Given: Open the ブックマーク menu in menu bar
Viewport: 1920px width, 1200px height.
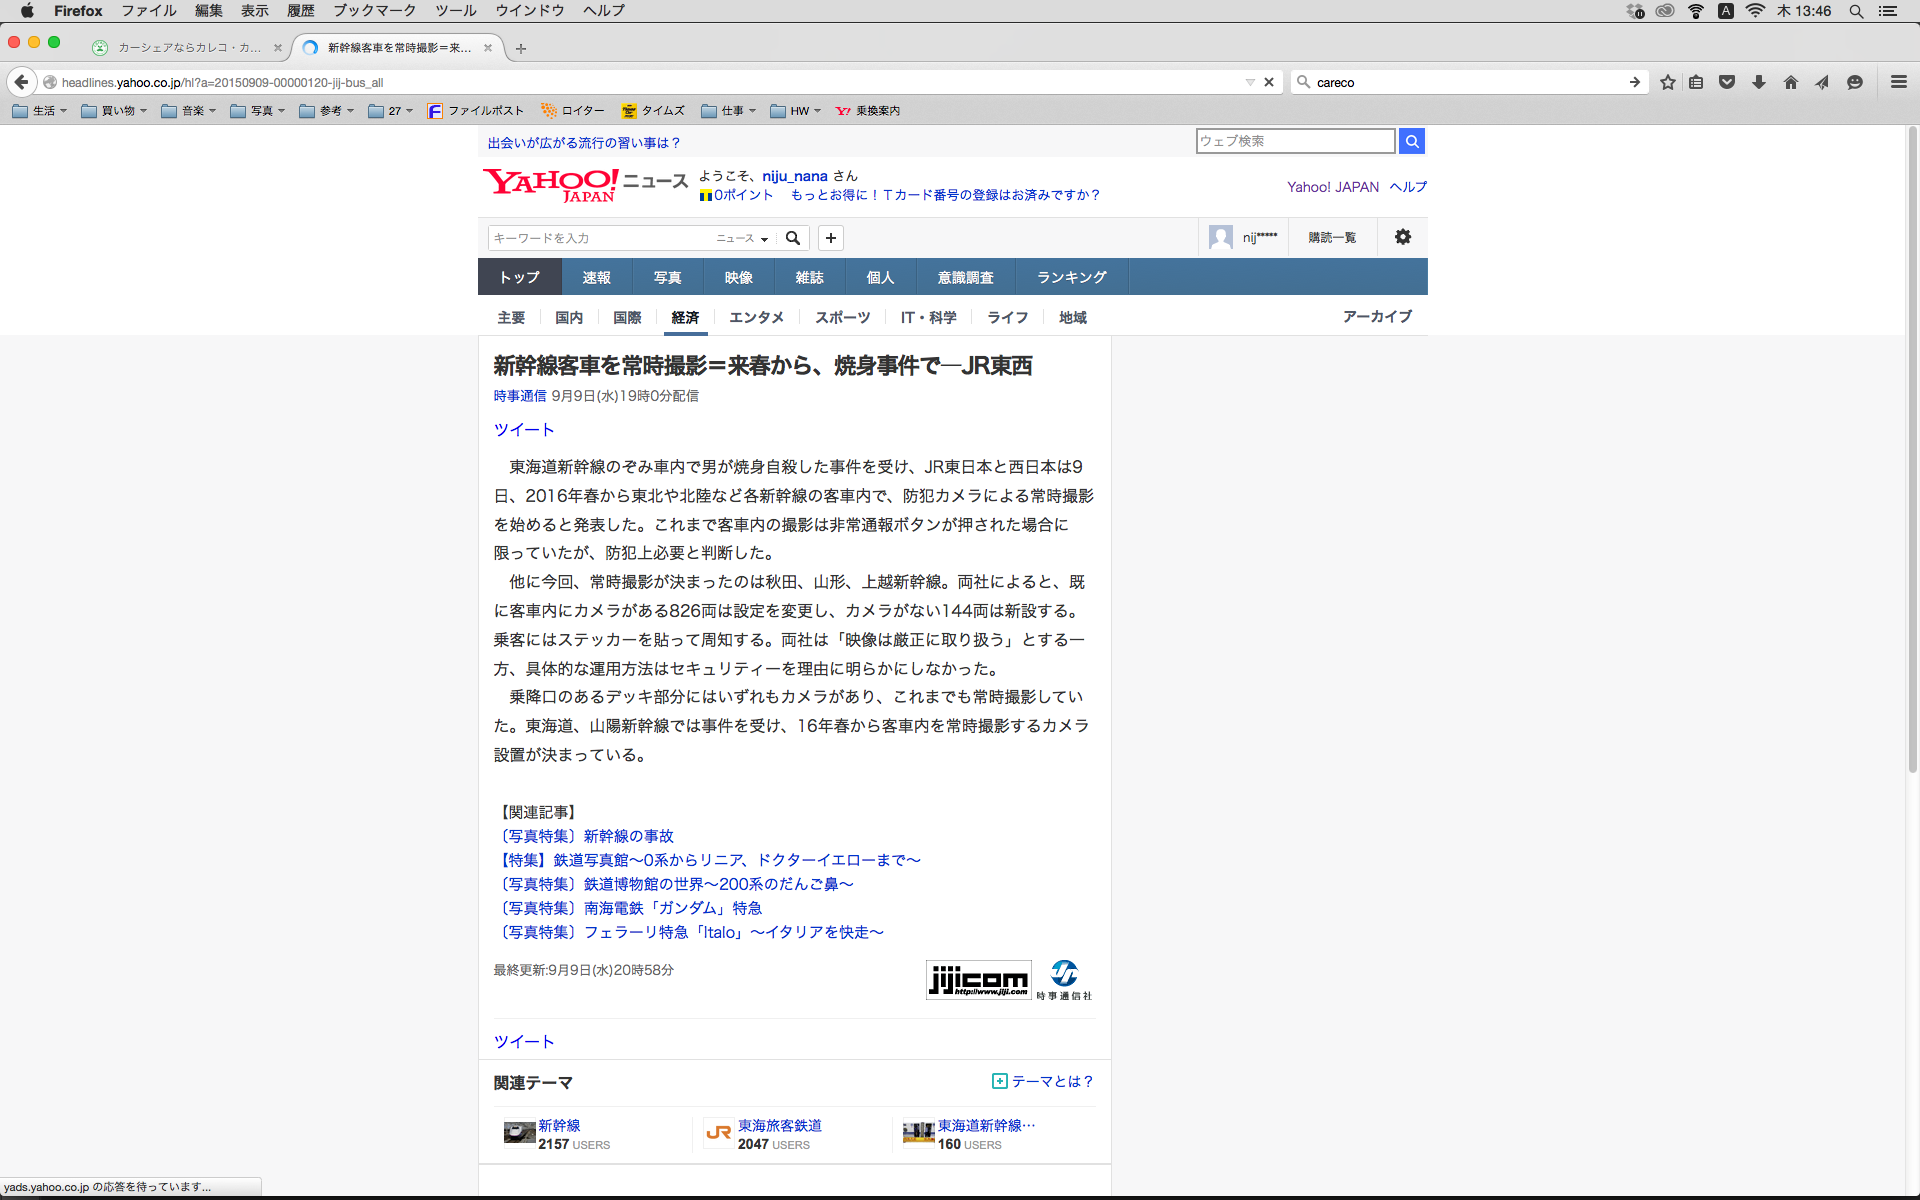Looking at the screenshot, I should pyautogui.click(x=374, y=11).
